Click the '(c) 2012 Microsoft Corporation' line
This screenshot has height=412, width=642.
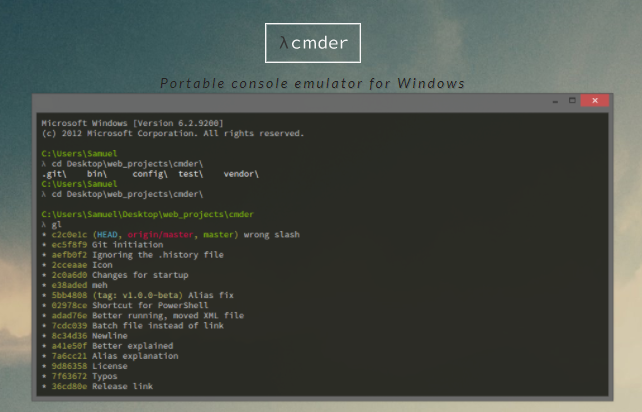point(172,134)
